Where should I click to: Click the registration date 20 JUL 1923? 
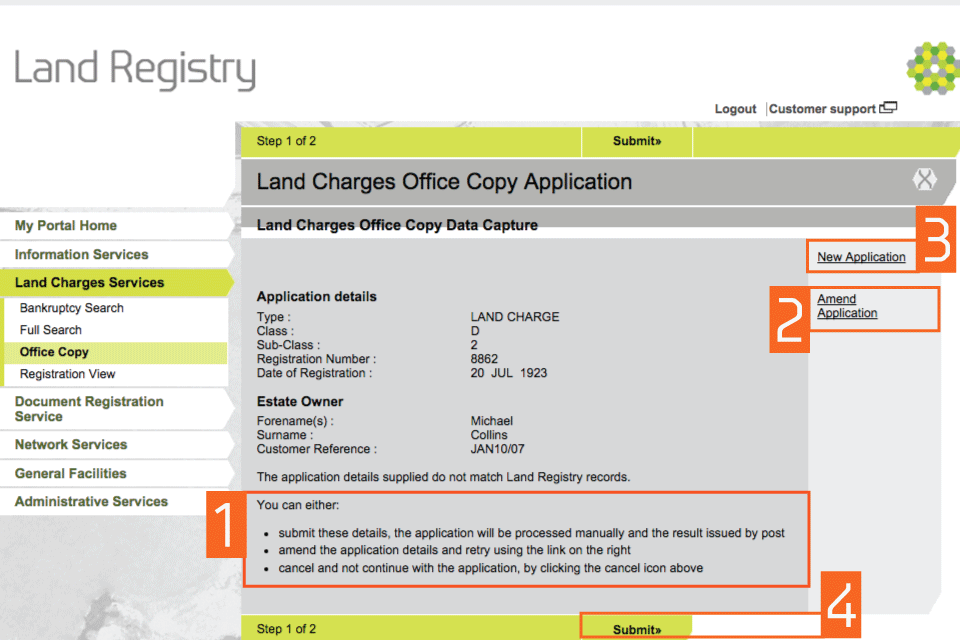click(509, 373)
